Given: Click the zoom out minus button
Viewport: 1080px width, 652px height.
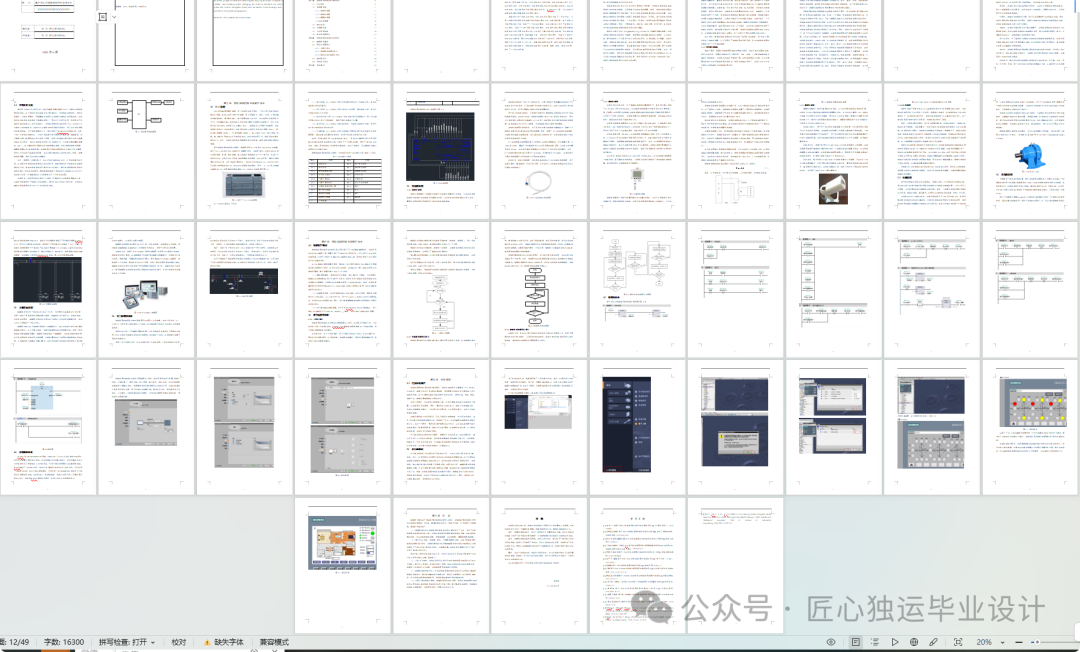Looking at the screenshot, I should coord(1019,642).
